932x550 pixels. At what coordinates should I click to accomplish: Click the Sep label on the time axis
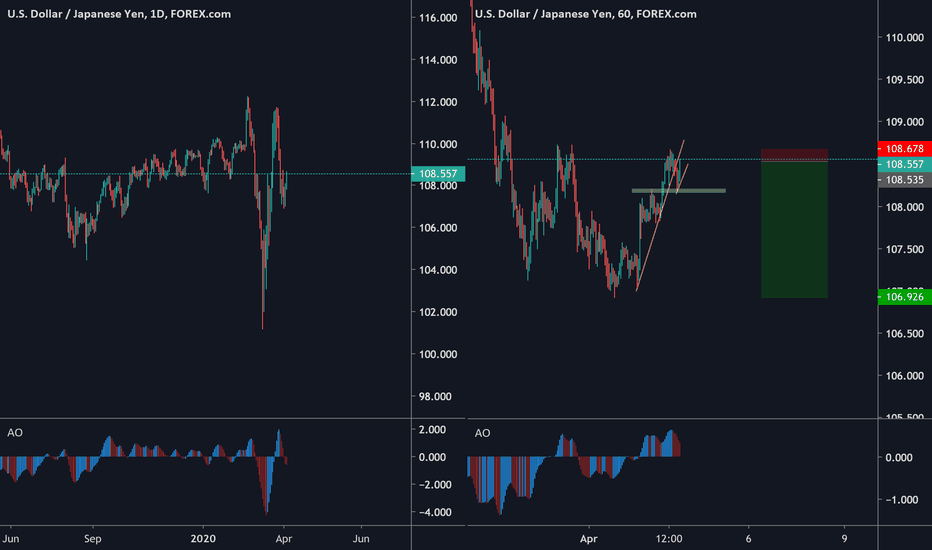[93, 539]
